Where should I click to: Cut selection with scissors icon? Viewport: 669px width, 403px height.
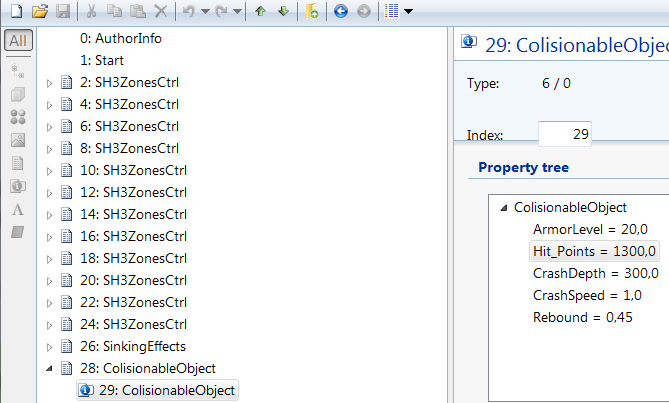click(x=91, y=11)
